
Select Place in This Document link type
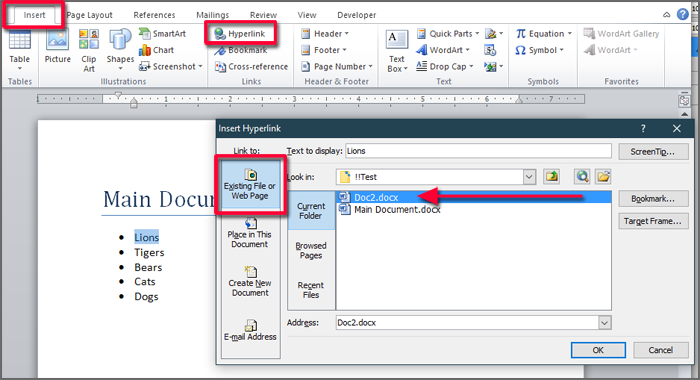coord(250,233)
